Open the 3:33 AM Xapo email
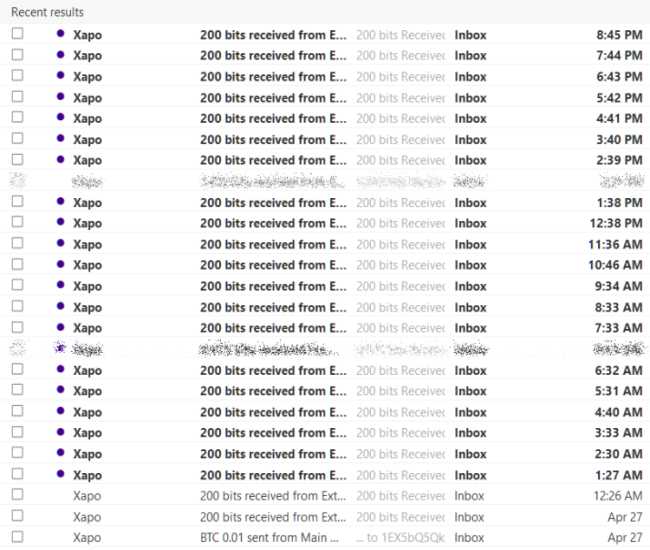The width and height of the screenshot is (650, 550). [x=273, y=433]
